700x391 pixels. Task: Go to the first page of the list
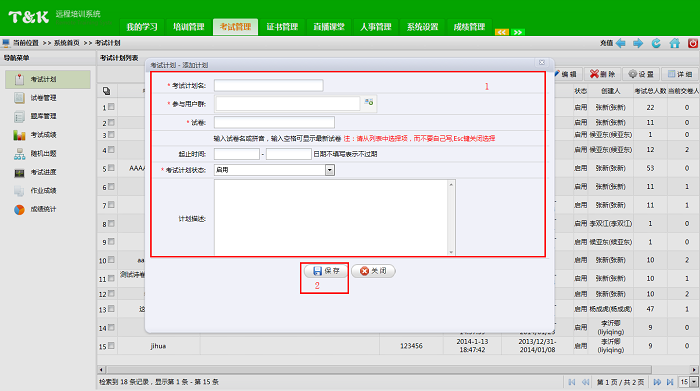pos(572,382)
